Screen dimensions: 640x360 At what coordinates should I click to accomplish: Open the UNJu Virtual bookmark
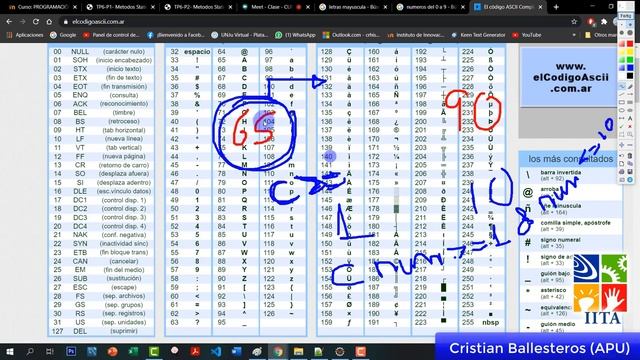tap(239, 35)
